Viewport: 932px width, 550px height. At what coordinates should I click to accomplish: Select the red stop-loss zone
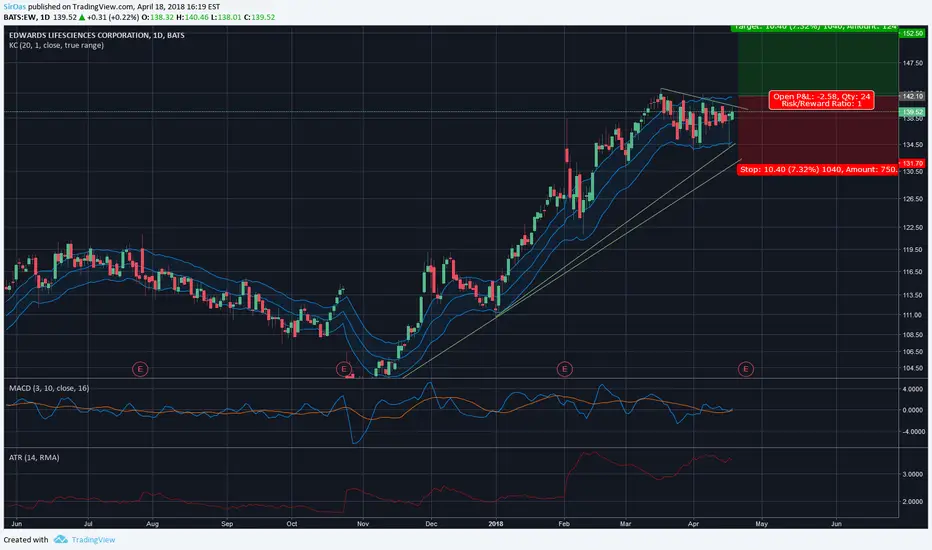[x=818, y=130]
